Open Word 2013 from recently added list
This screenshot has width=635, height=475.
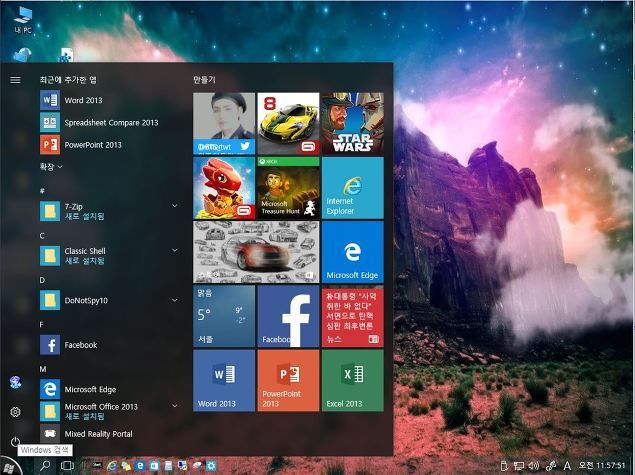pos(109,100)
